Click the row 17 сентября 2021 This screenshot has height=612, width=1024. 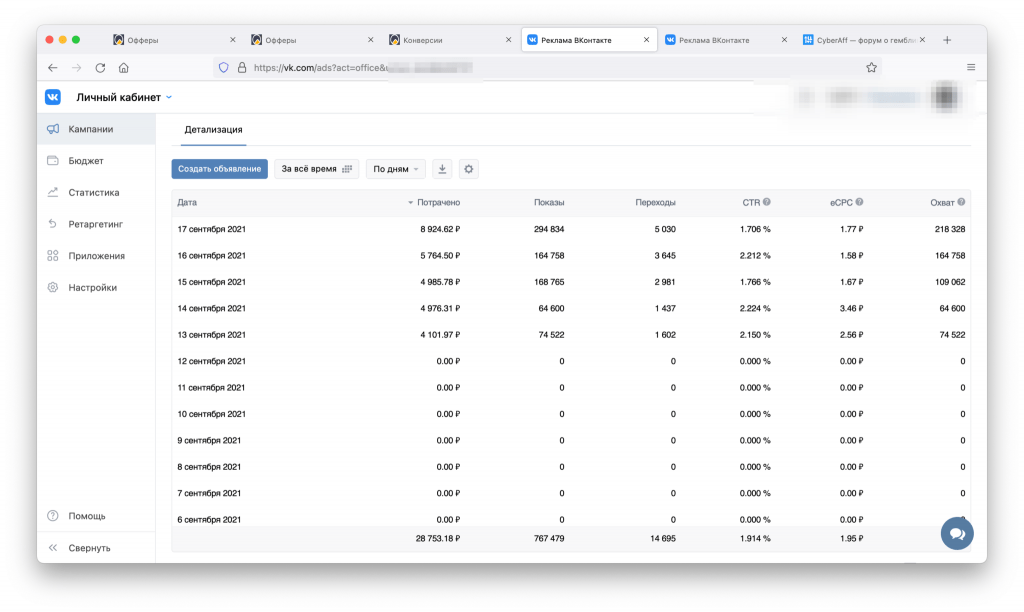tap(571, 229)
